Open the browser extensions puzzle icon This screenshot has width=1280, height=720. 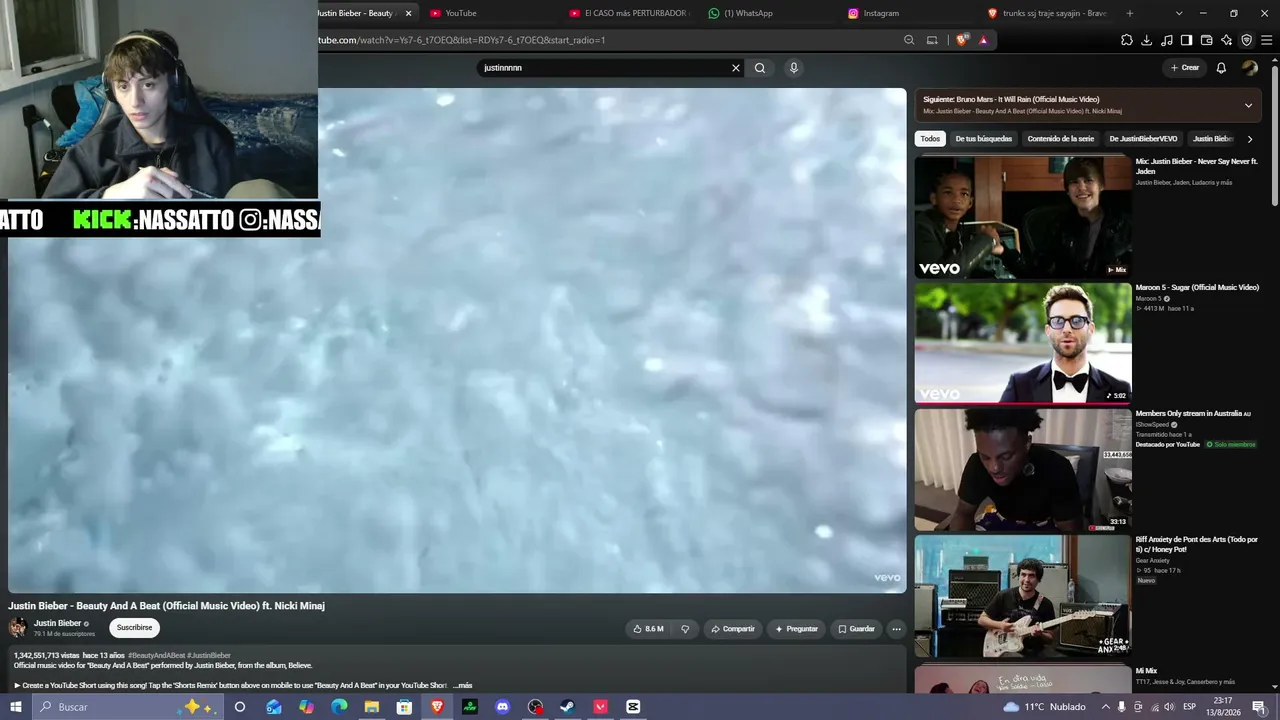(1127, 40)
